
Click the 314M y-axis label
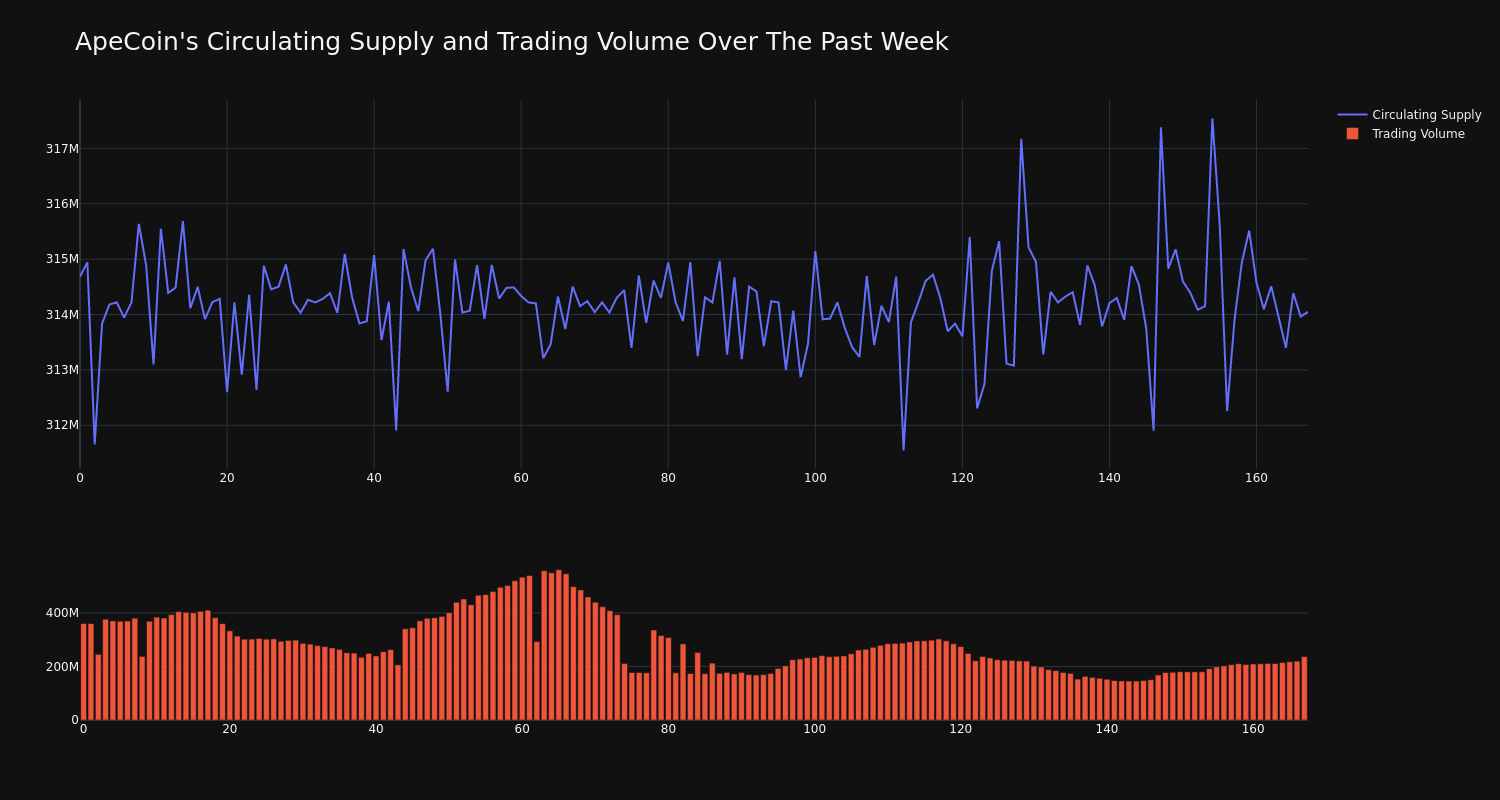[x=62, y=315]
